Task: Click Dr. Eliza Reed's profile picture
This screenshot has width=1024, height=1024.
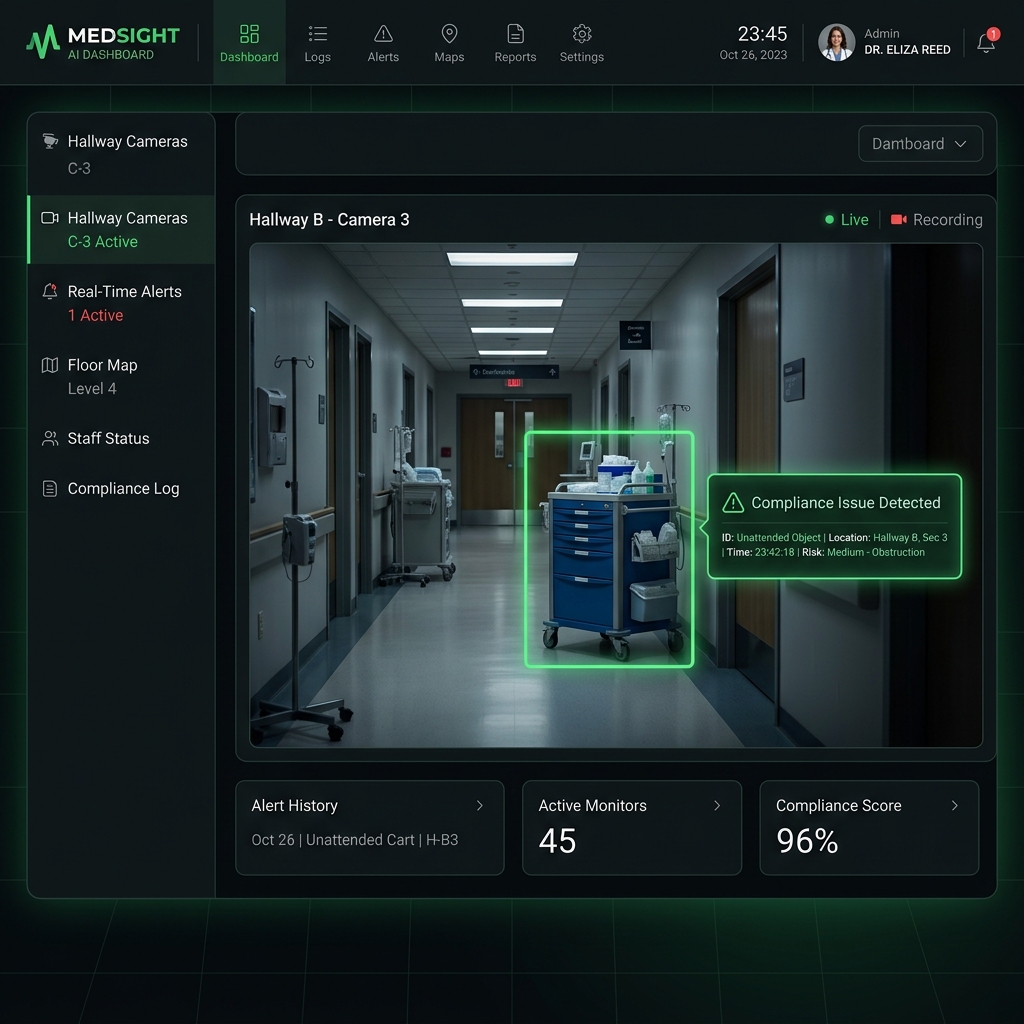Action: pos(836,42)
